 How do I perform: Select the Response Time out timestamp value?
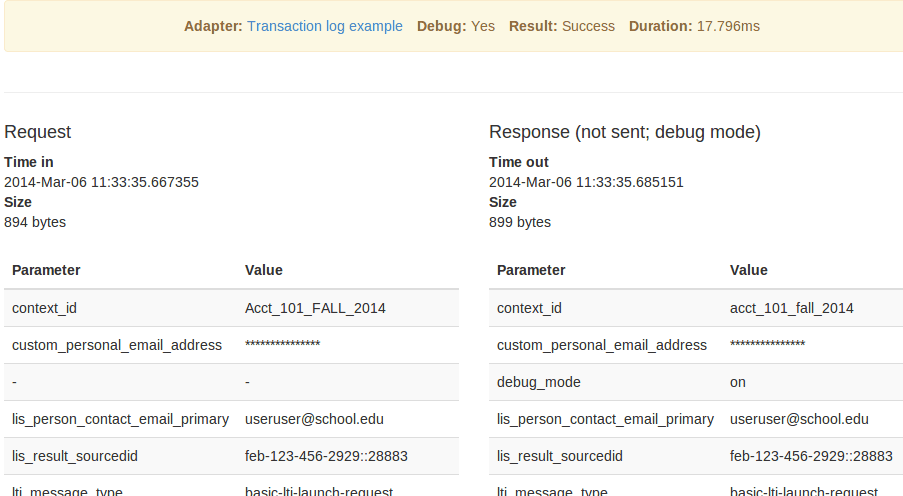point(586,182)
